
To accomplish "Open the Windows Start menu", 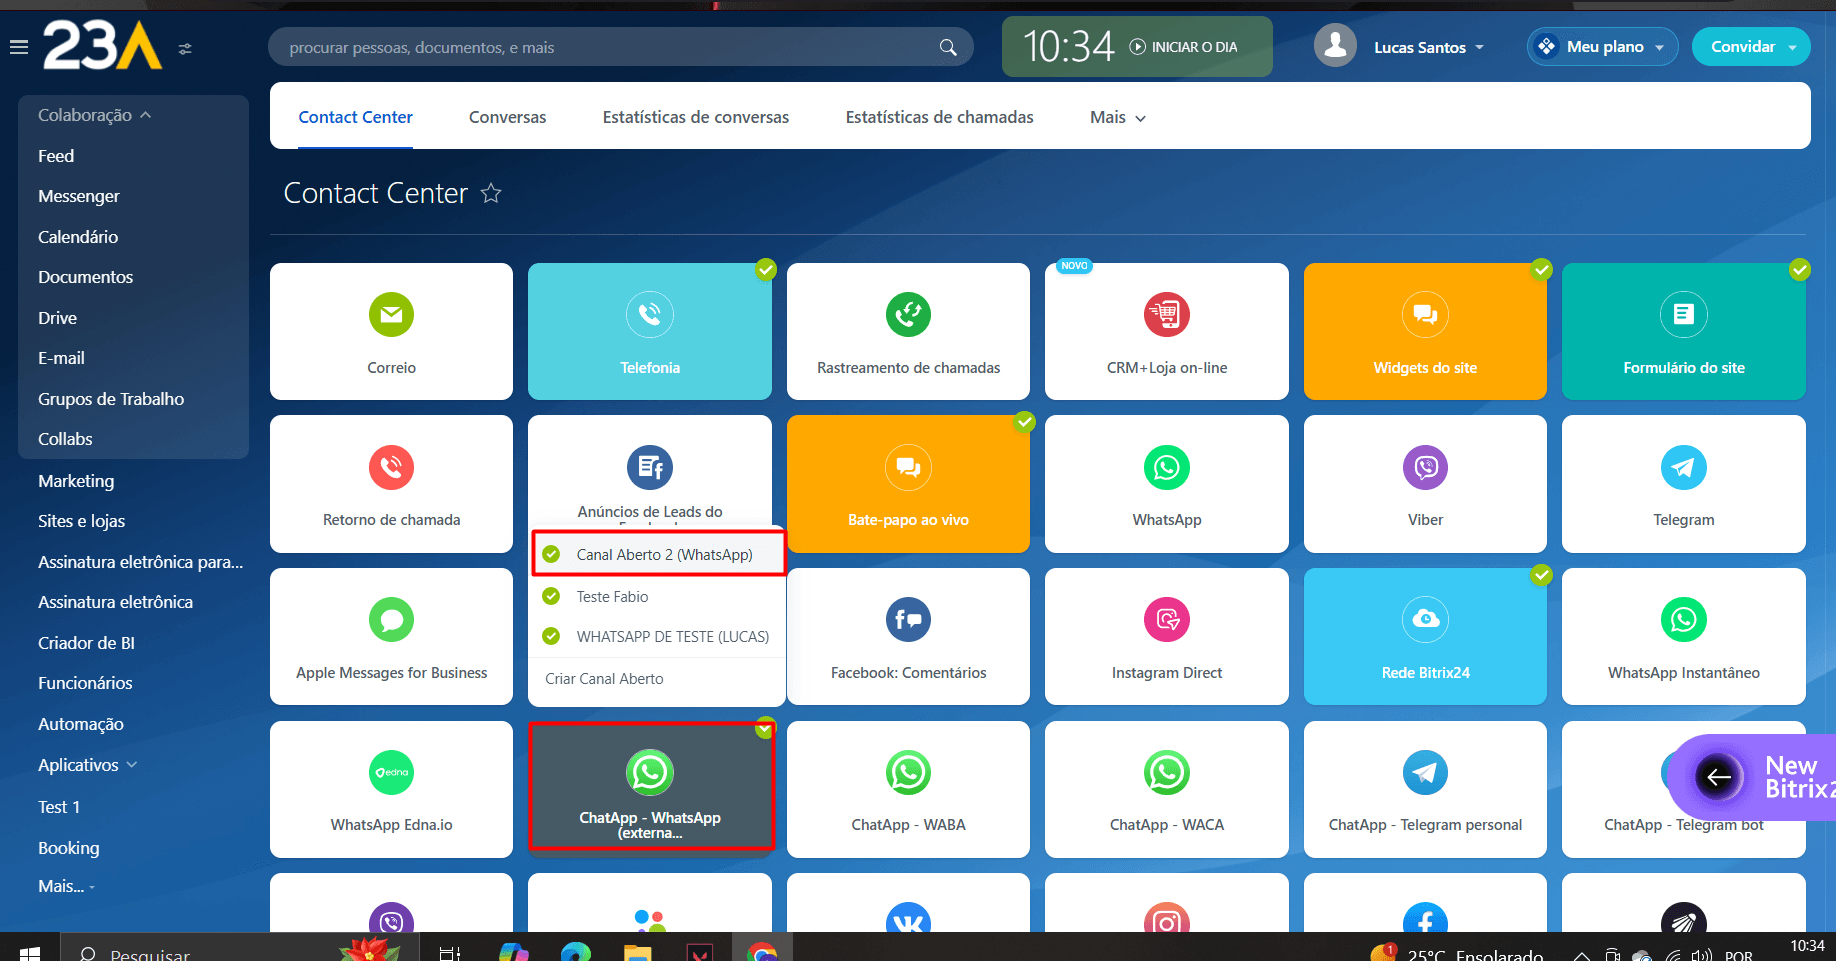I will pos(29,952).
